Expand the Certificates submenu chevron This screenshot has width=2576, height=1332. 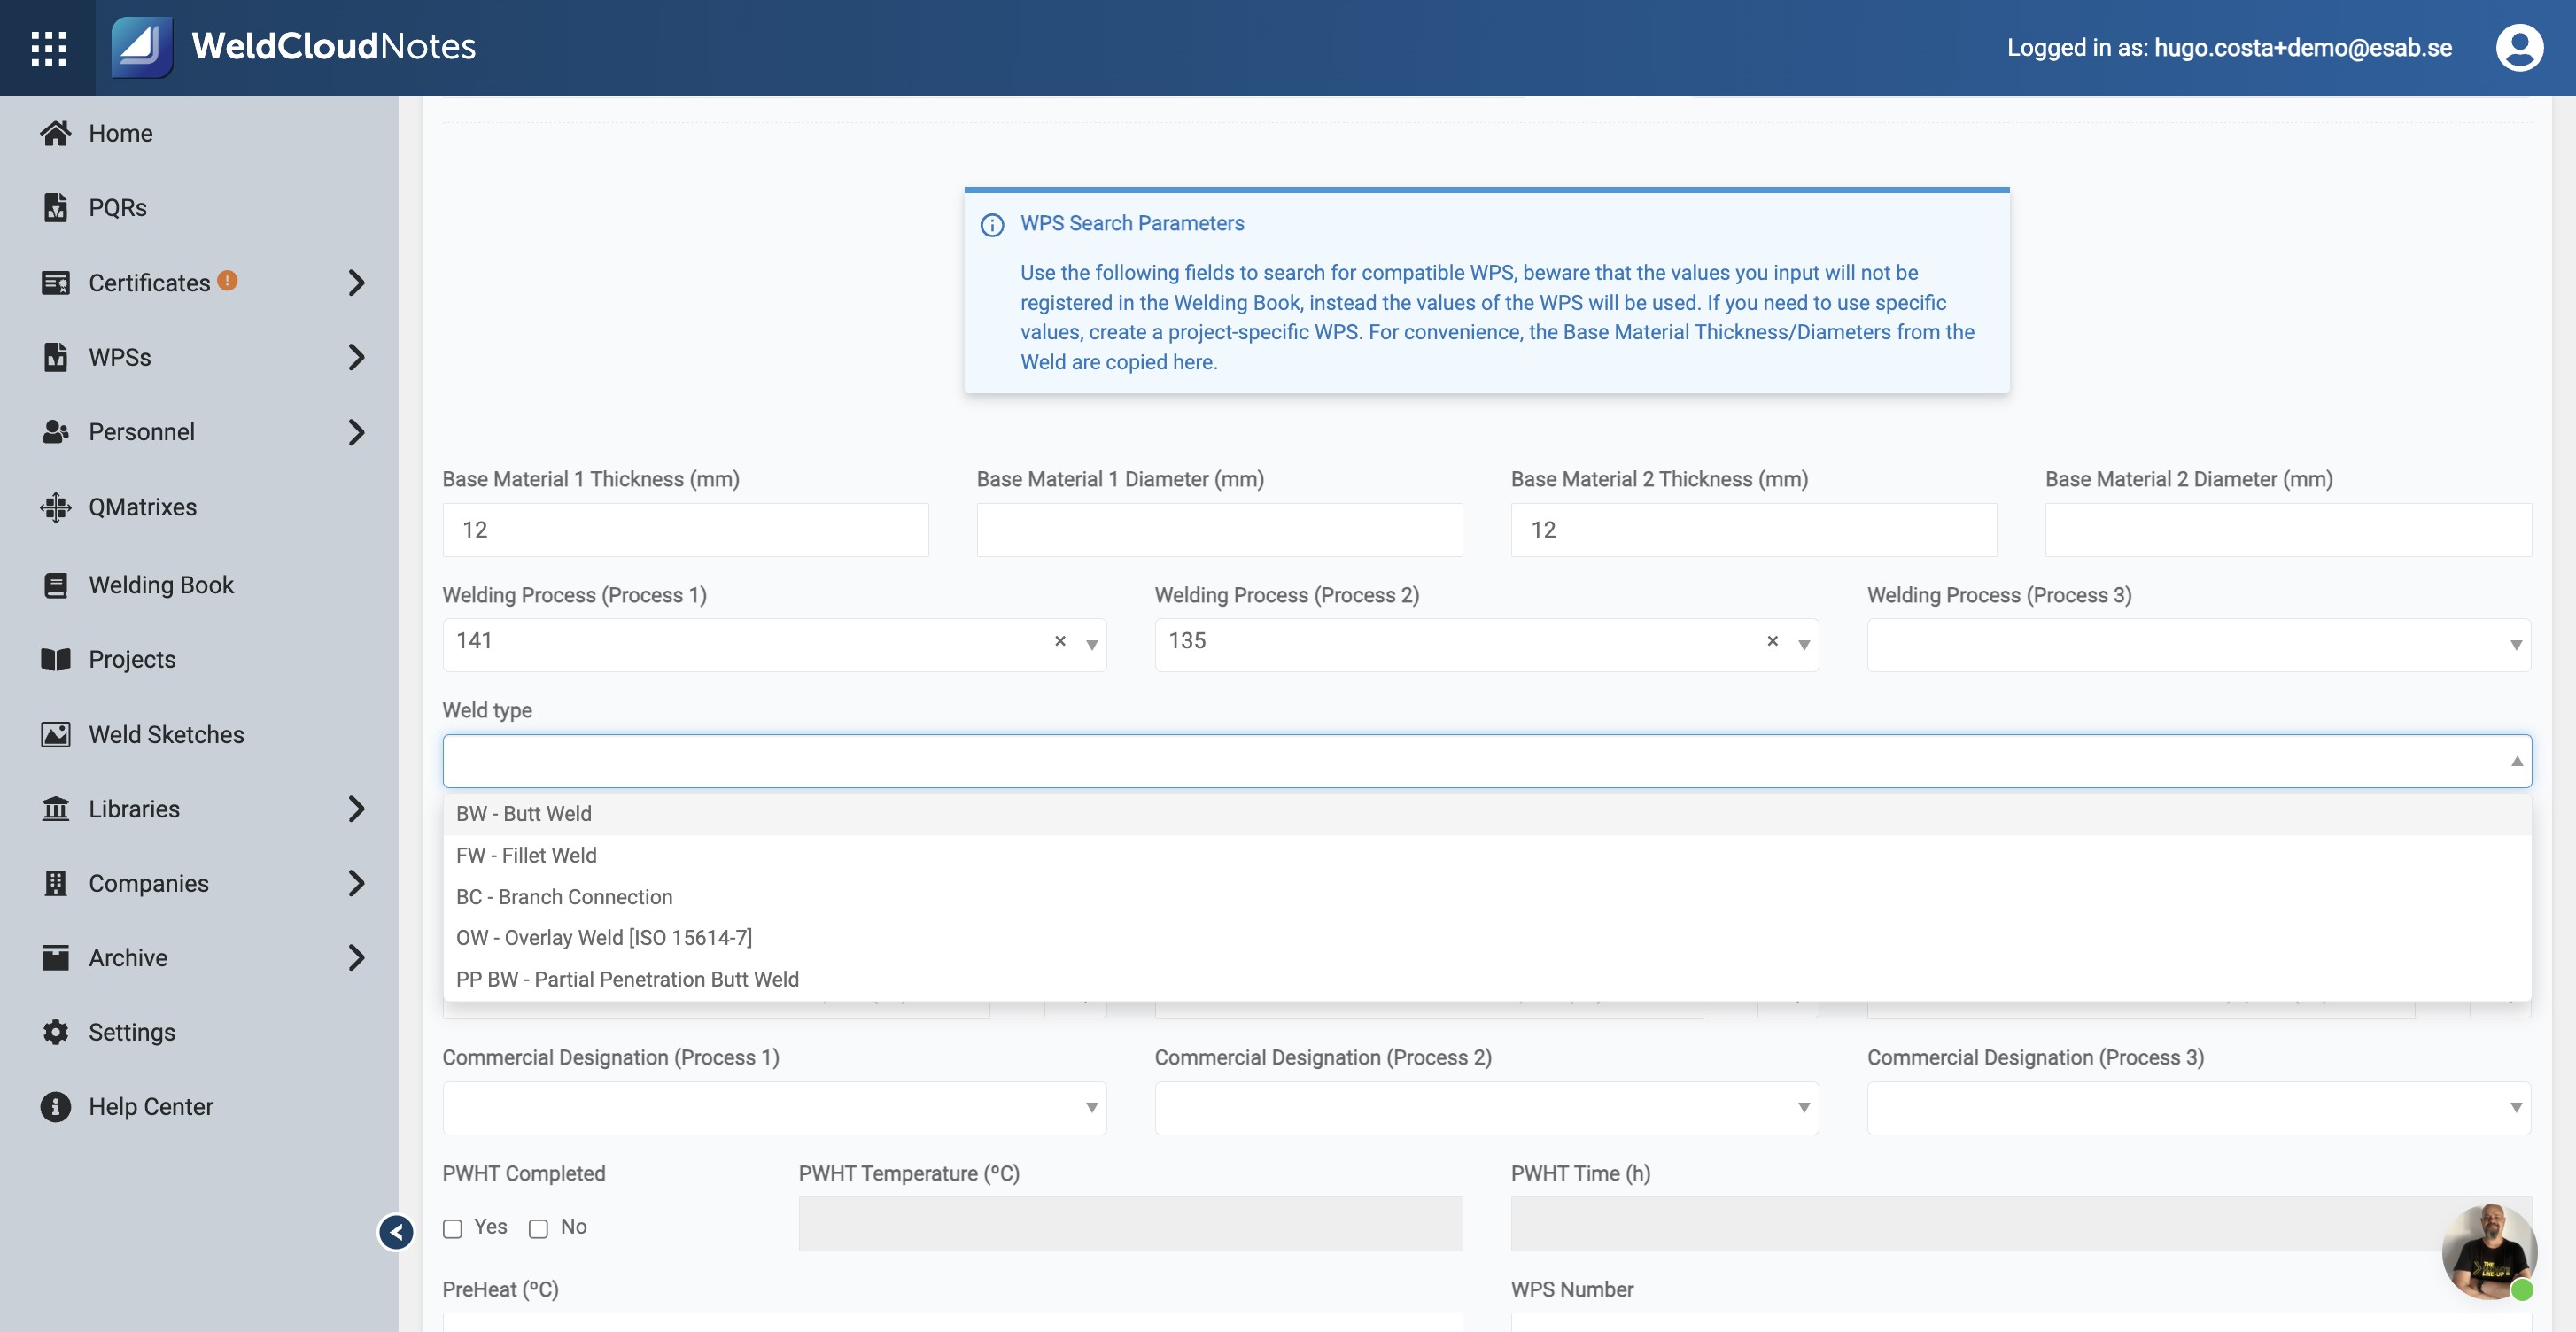click(x=356, y=283)
